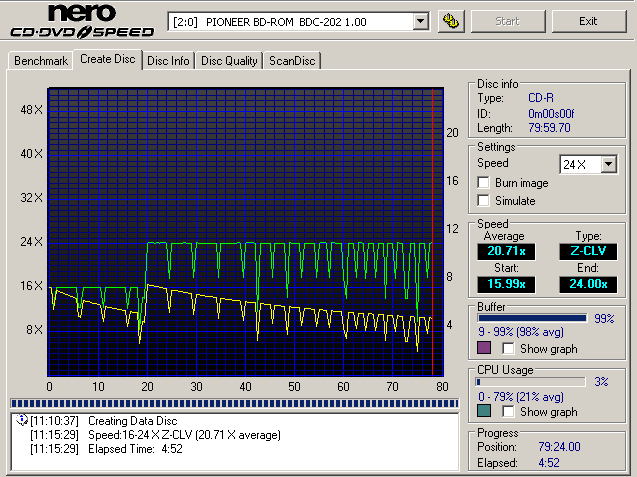Click the Exit button
This screenshot has width=637, height=477.
pos(588,21)
